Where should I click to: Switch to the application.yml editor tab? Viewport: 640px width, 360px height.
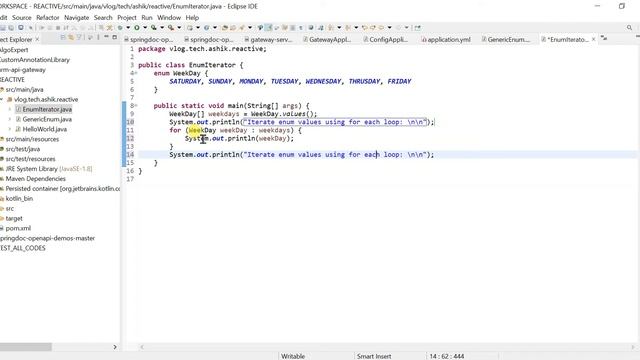pos(446,40)
